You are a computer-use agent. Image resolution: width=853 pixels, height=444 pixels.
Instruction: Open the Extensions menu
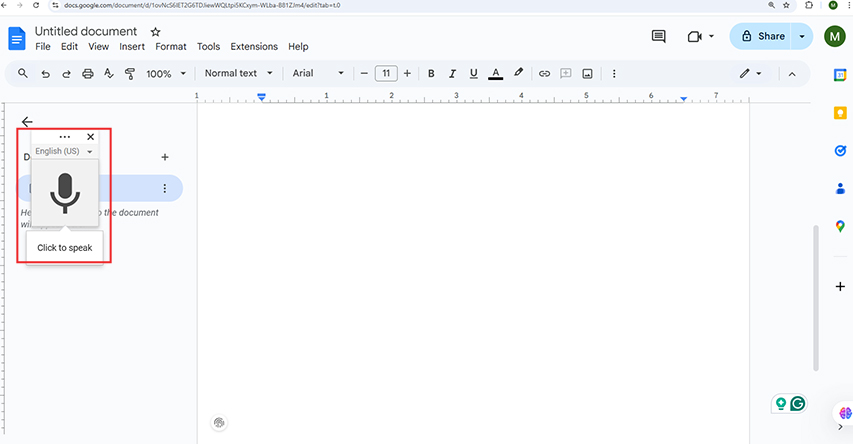(254, 47)
